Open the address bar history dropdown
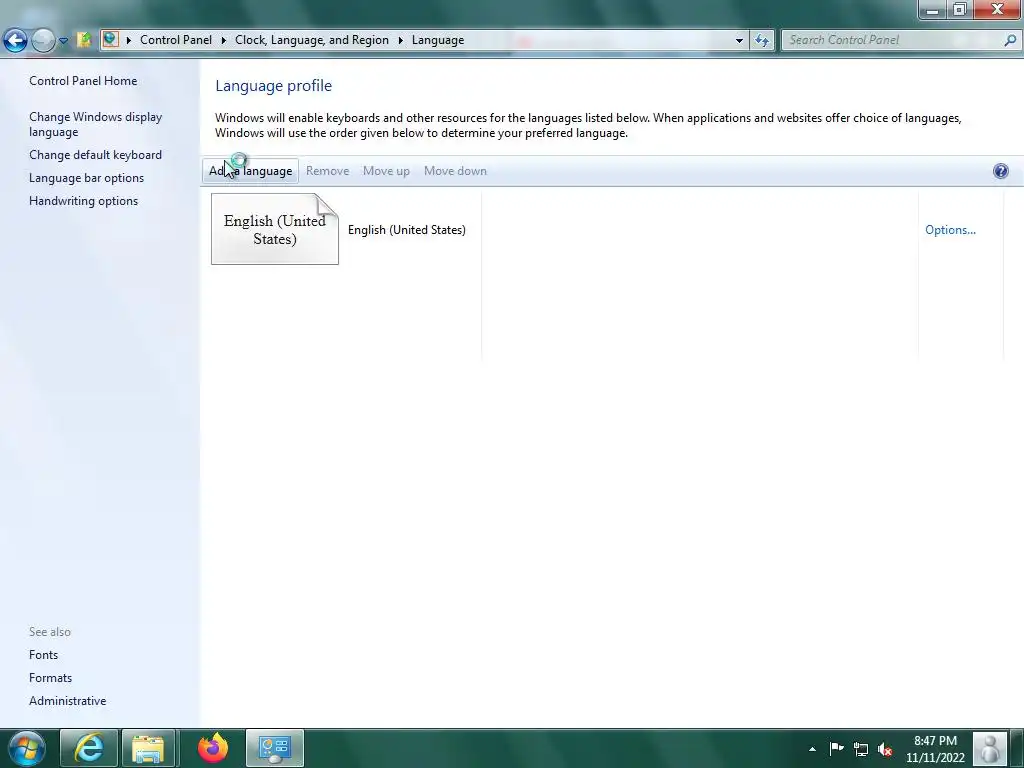 [x=739, y=40]
